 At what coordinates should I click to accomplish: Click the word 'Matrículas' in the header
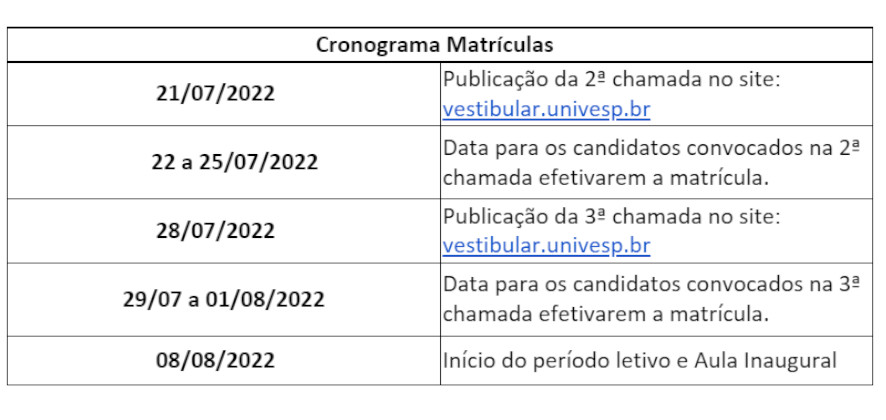[x=500, y=45]
